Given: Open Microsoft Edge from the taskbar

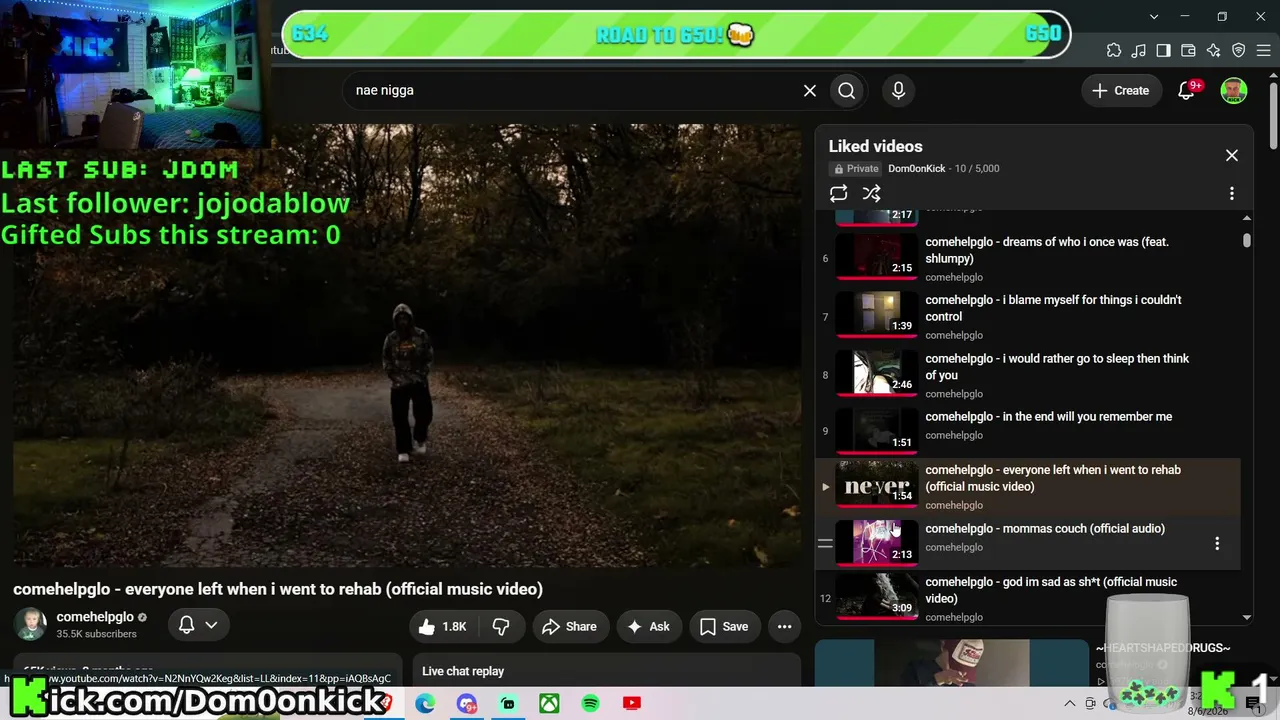Looking at the screenshot, I should coord(425,704).
